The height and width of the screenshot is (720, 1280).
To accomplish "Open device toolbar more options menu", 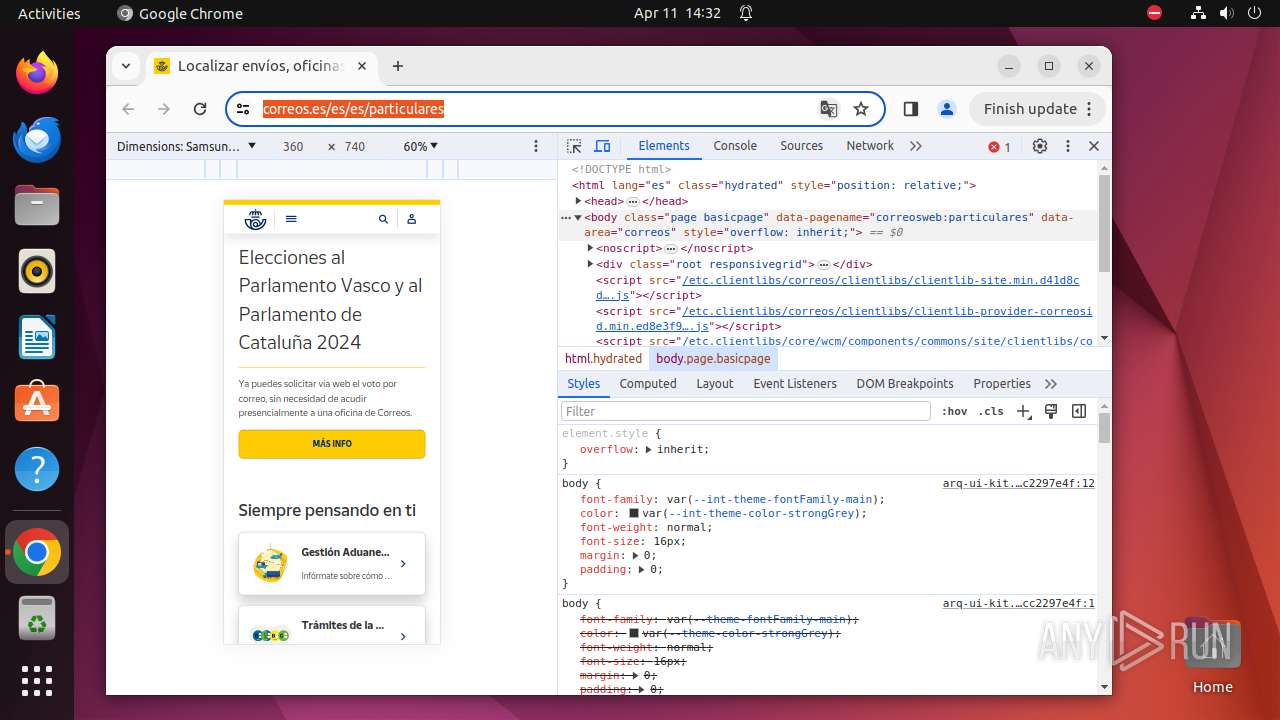I will point(536,146).
